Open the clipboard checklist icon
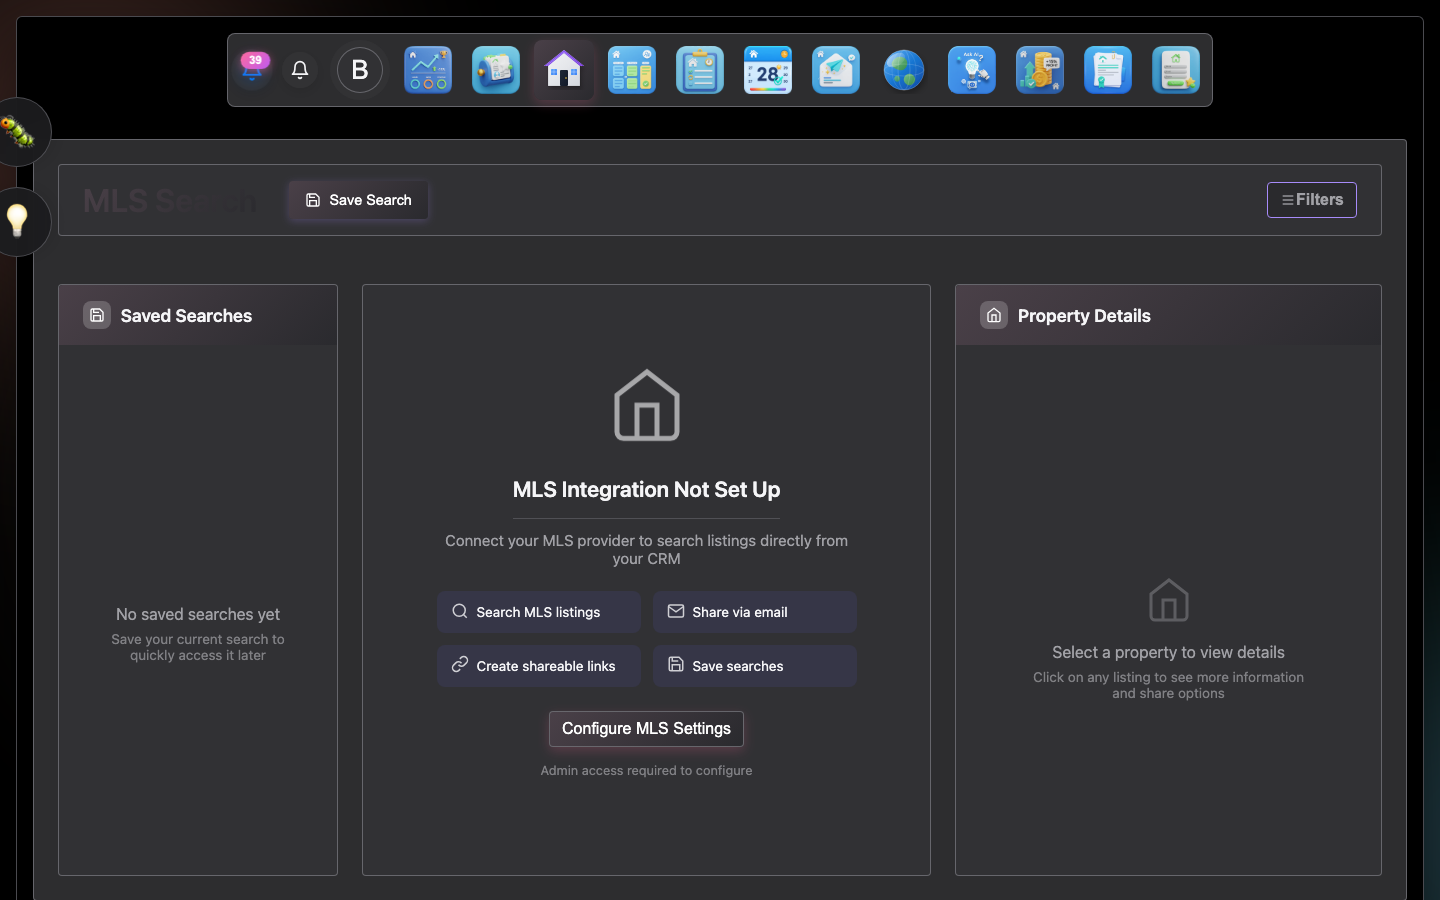The width and height of the screenshot is (1440, 900). (x=700, y=70)
